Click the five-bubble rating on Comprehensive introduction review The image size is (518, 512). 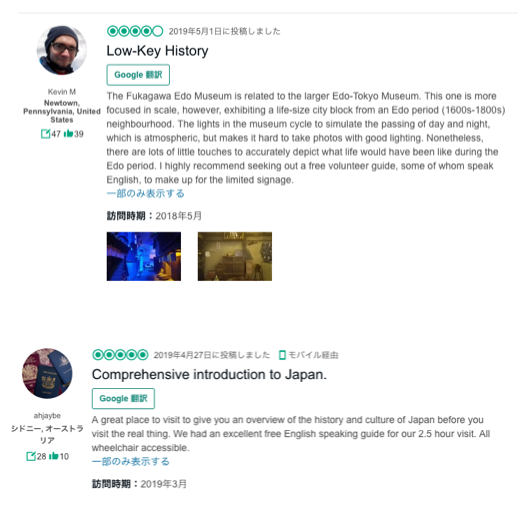tap(120, 355)
